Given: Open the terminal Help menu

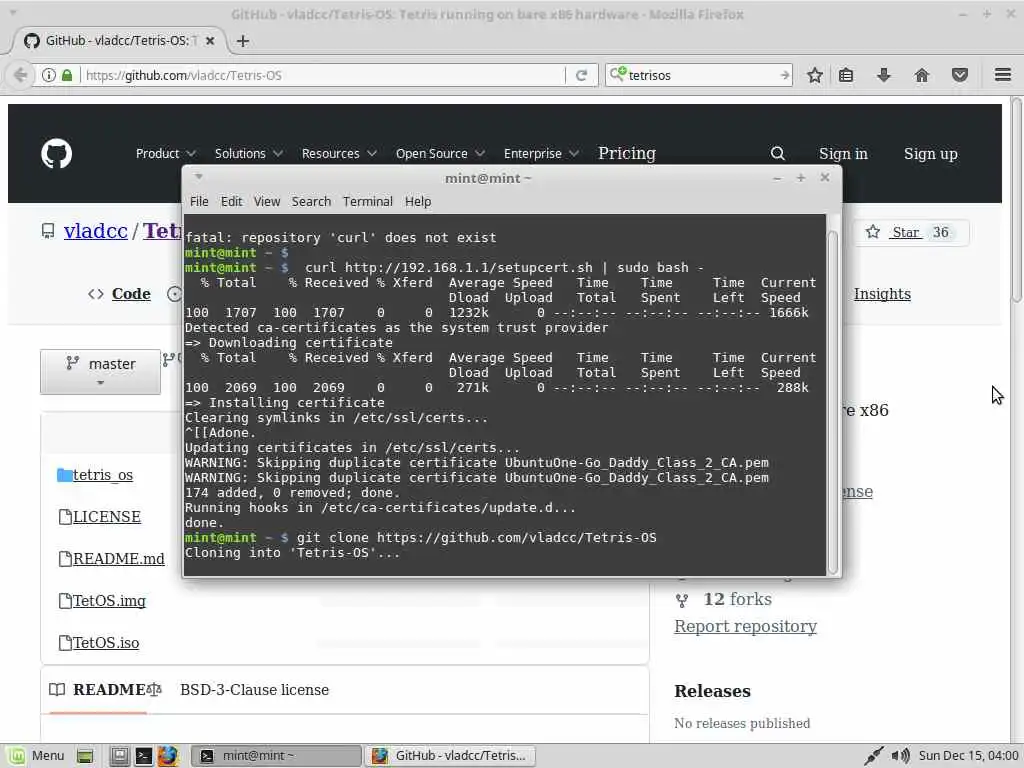Looking at the screenshot, I should 418,202.
